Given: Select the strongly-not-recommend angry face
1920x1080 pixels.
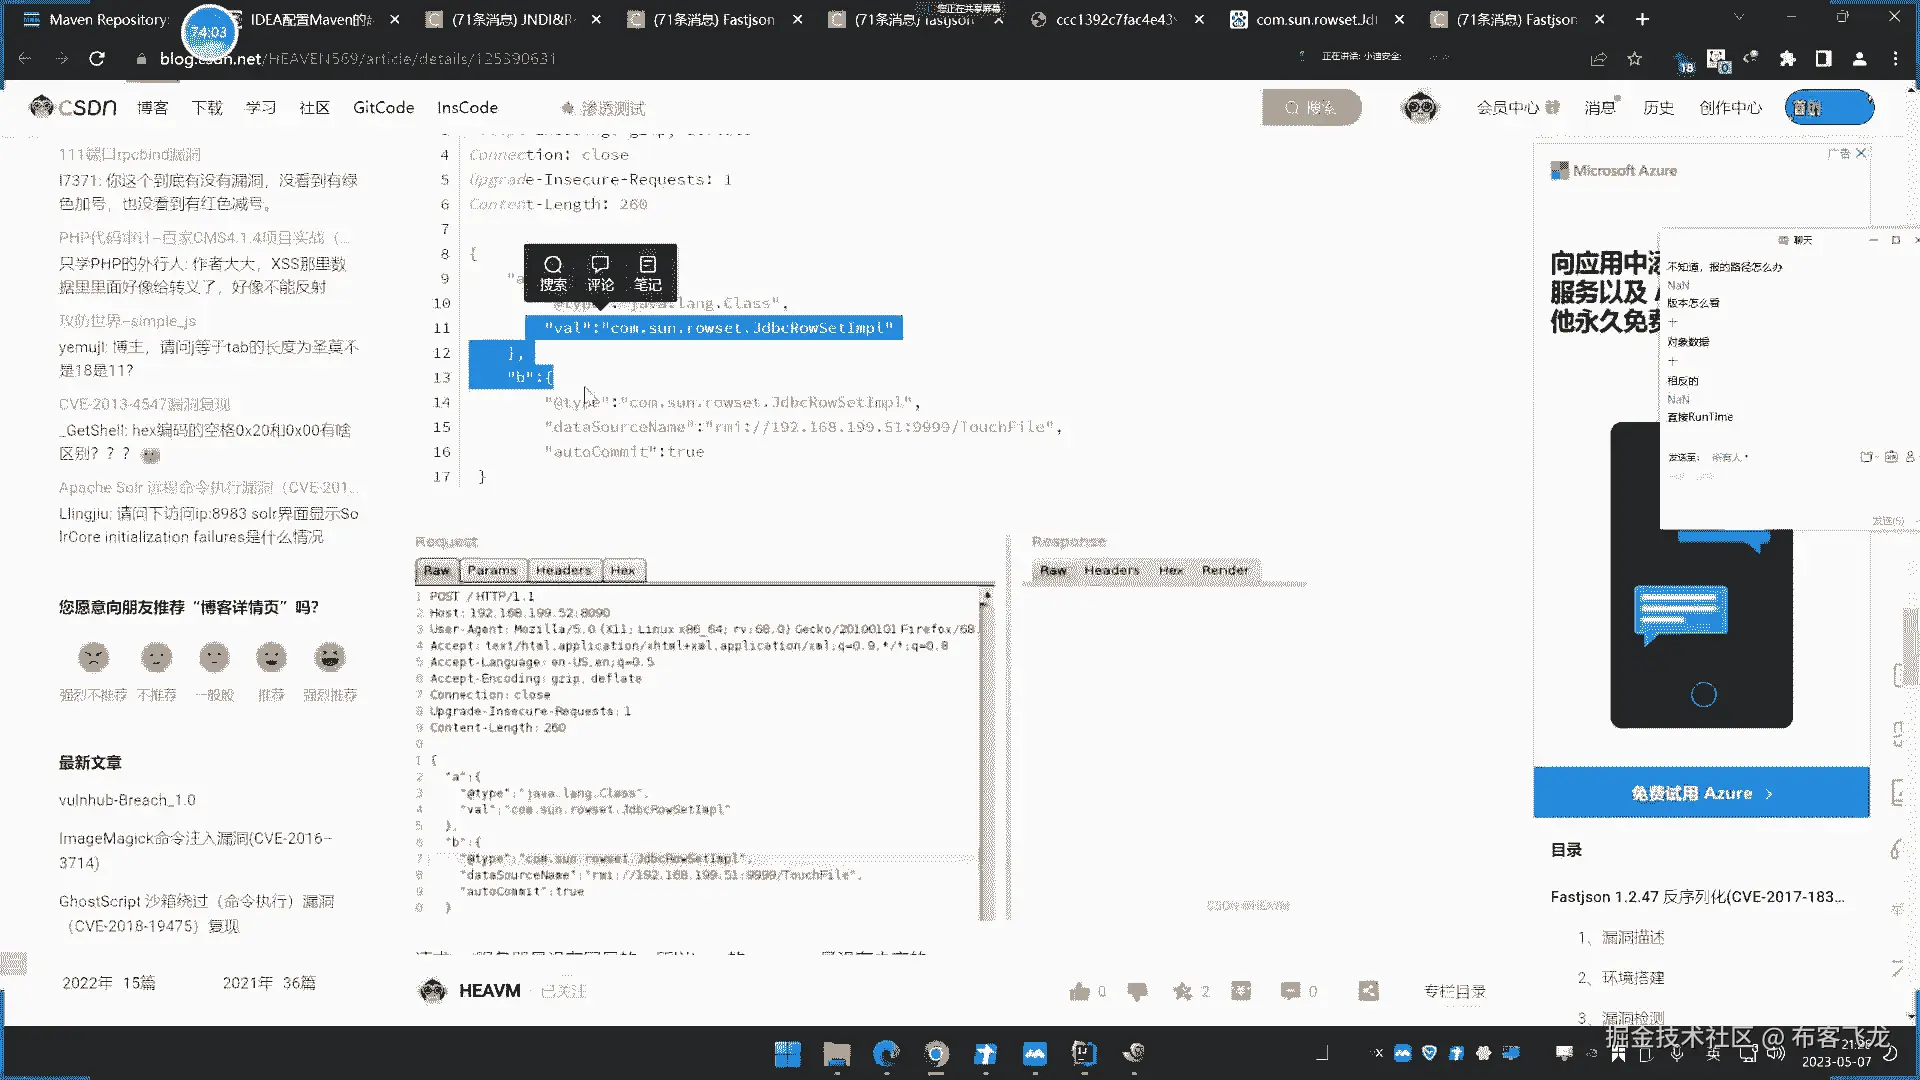Looking at the screenshot, I should pos(93,657).
